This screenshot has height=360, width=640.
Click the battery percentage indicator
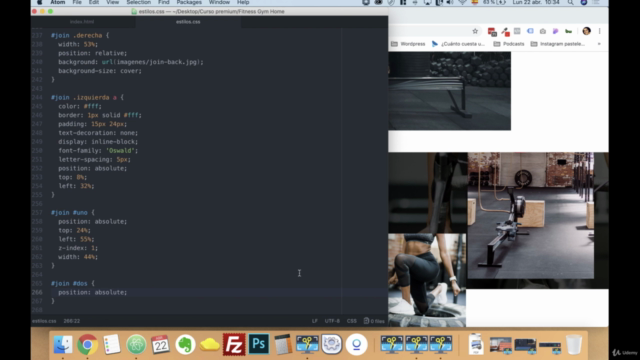pyautogui.click(x=494, y=2)
